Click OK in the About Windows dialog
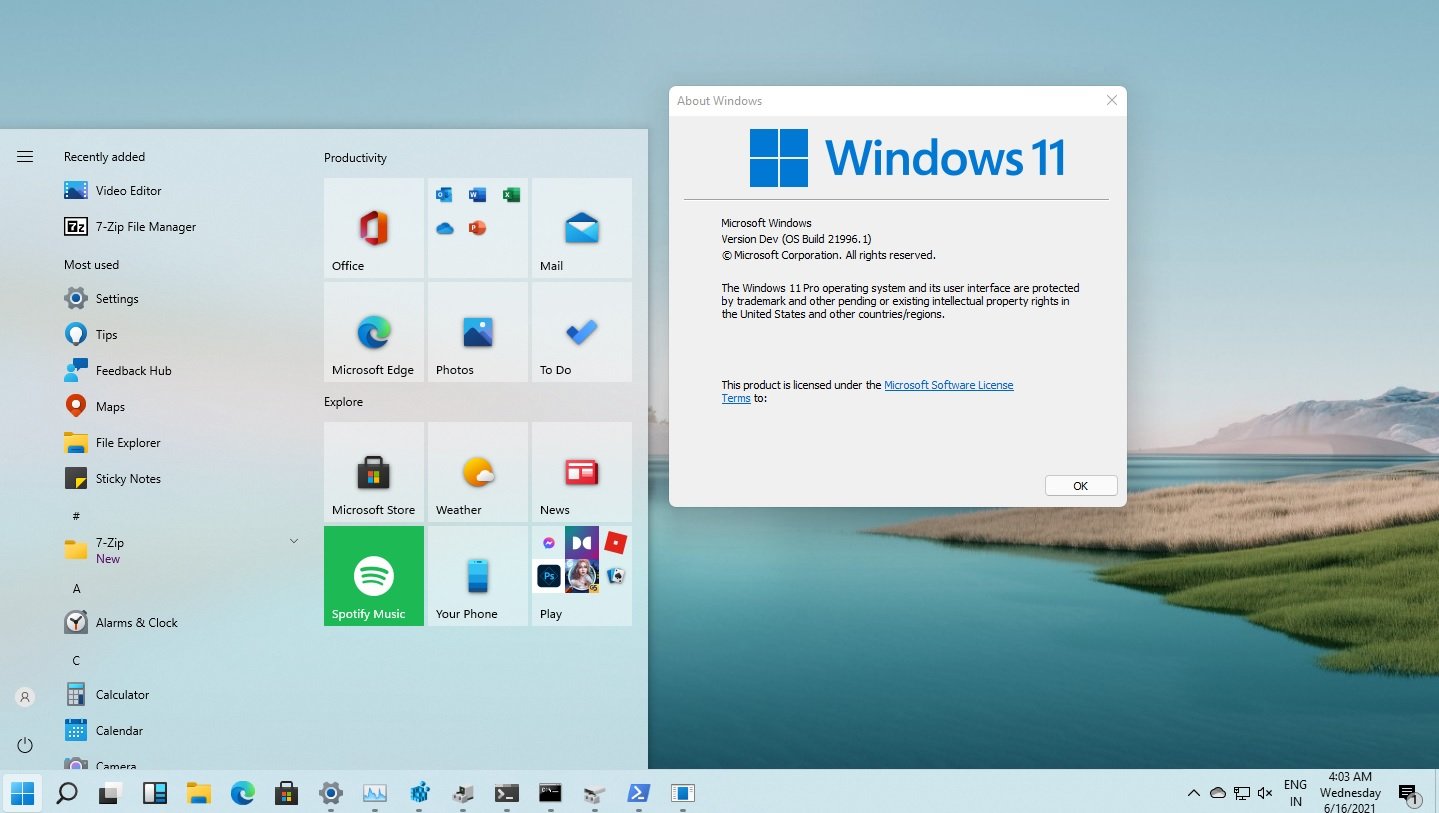 click(1080, 485)
